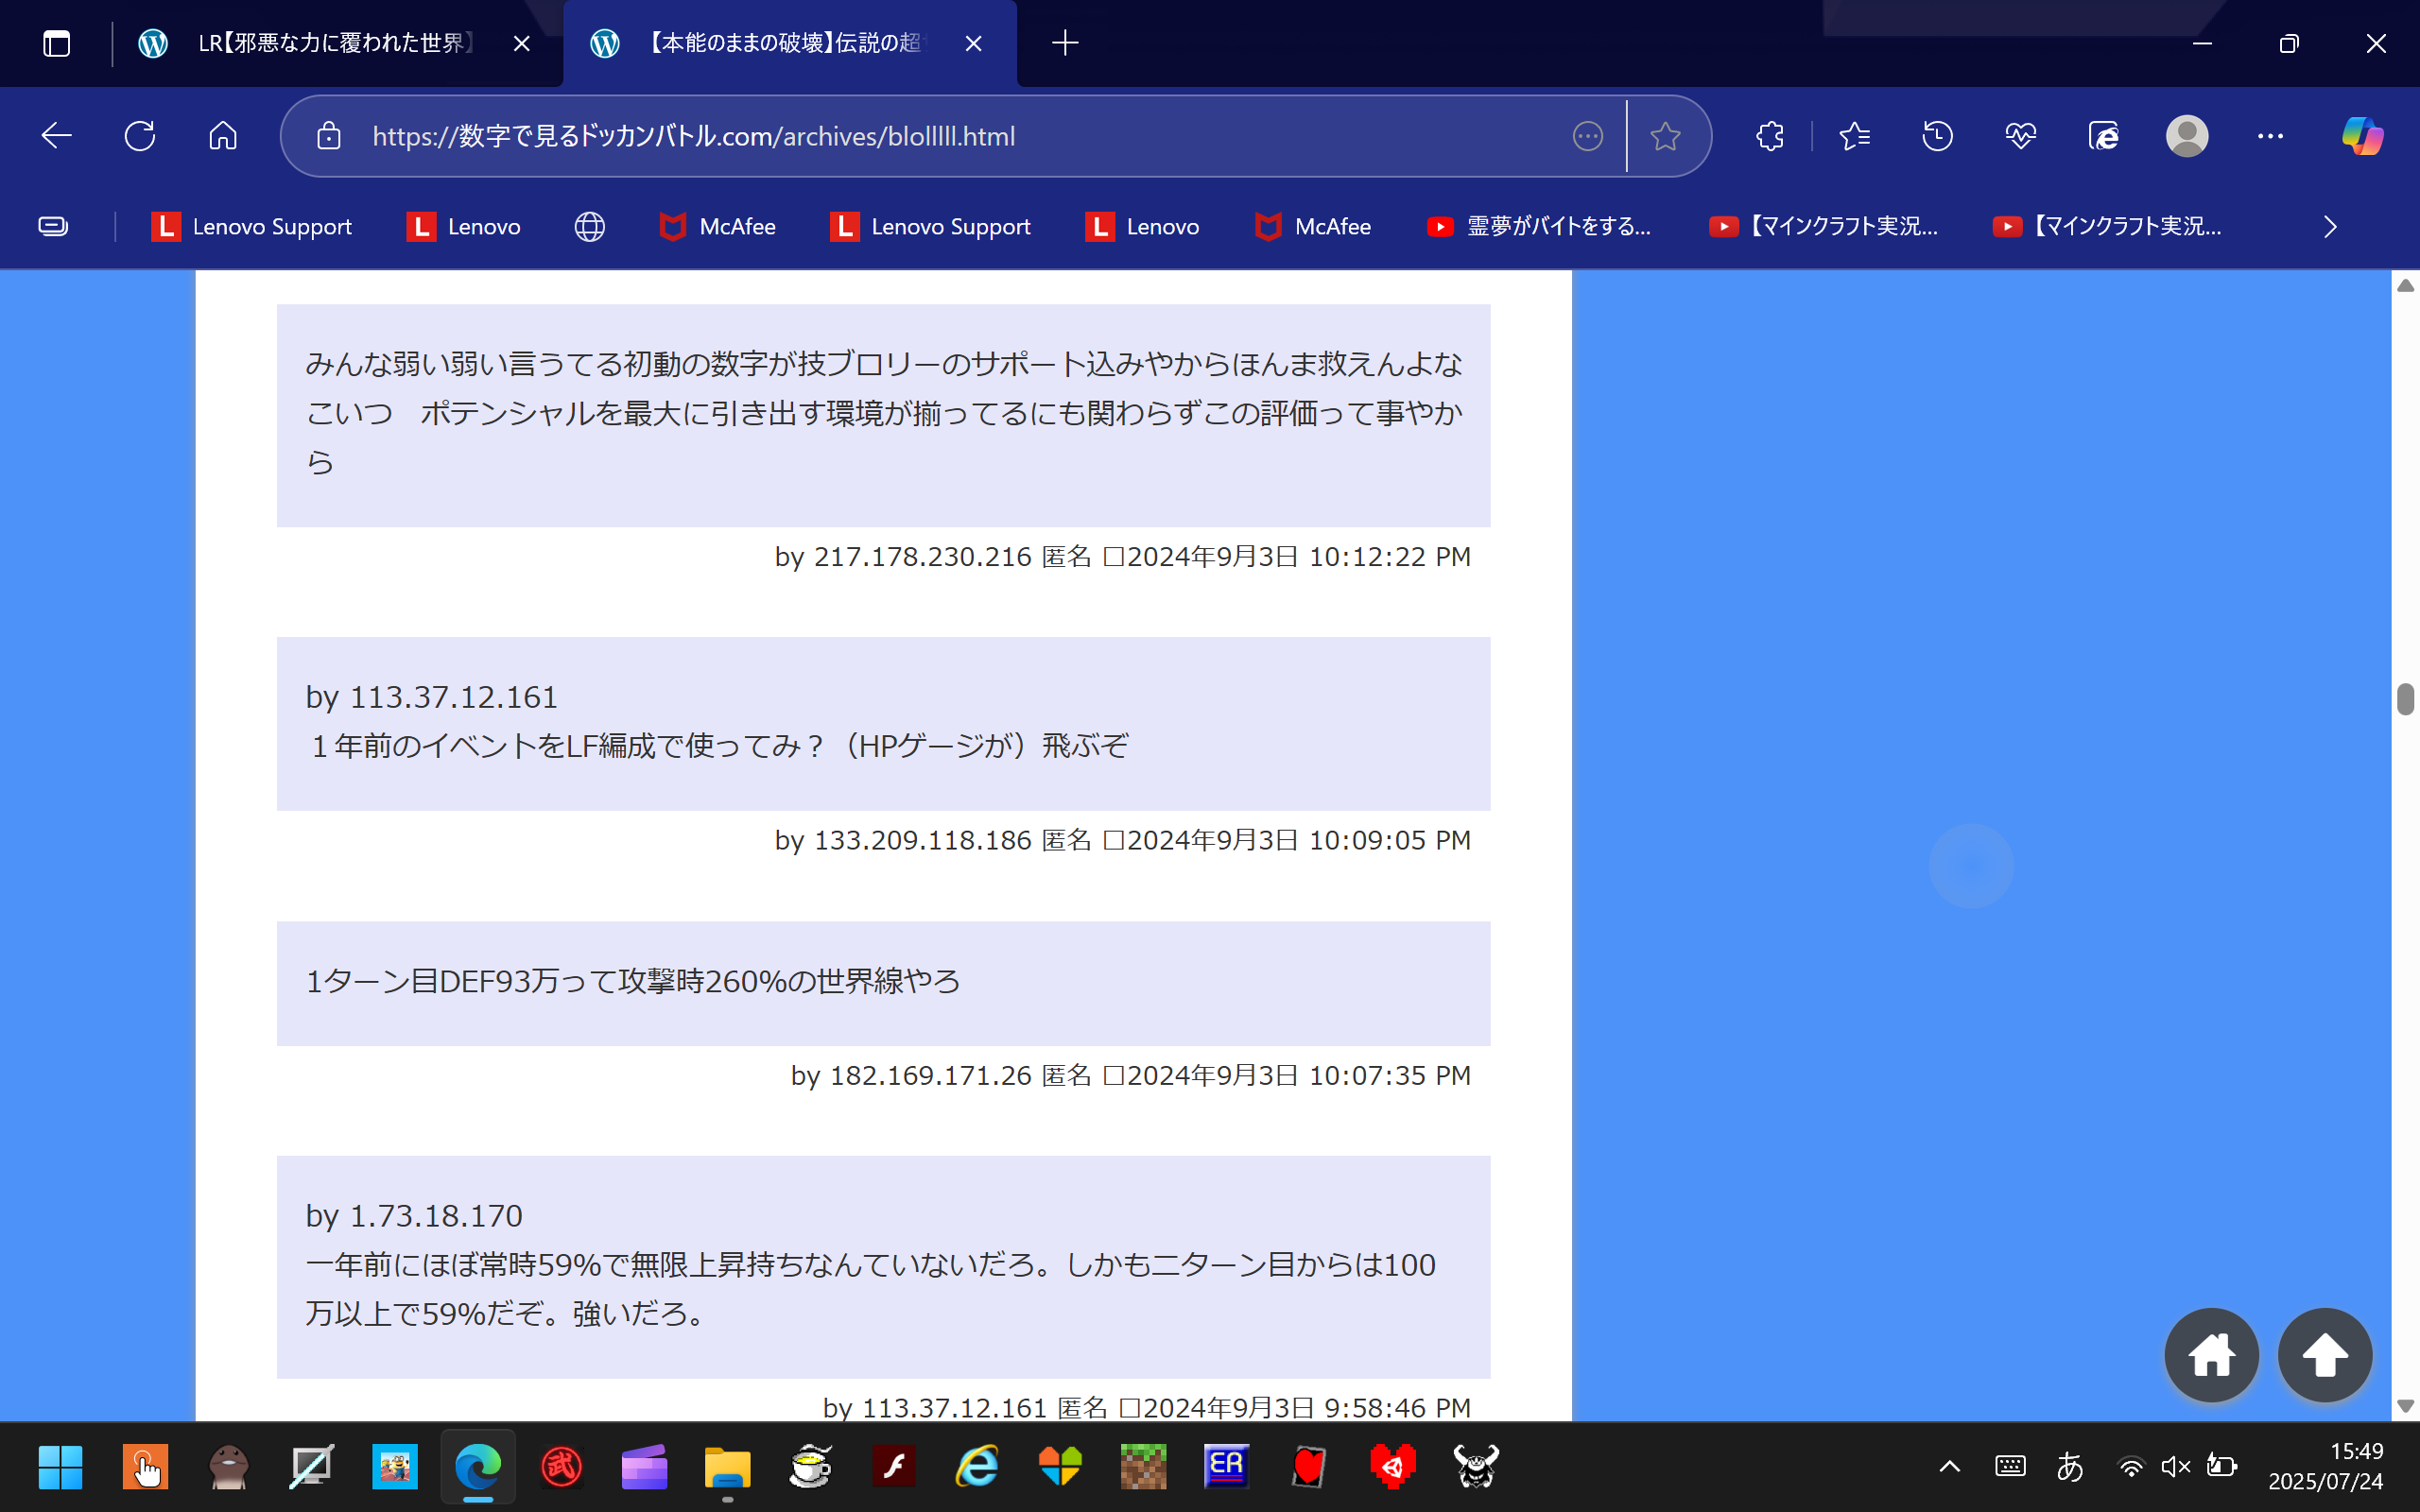The image size is (2420, 1512).
Task: Open the 霊夢がバイトをする YouTube bookmark
Action: click(x=1539, y=227)
